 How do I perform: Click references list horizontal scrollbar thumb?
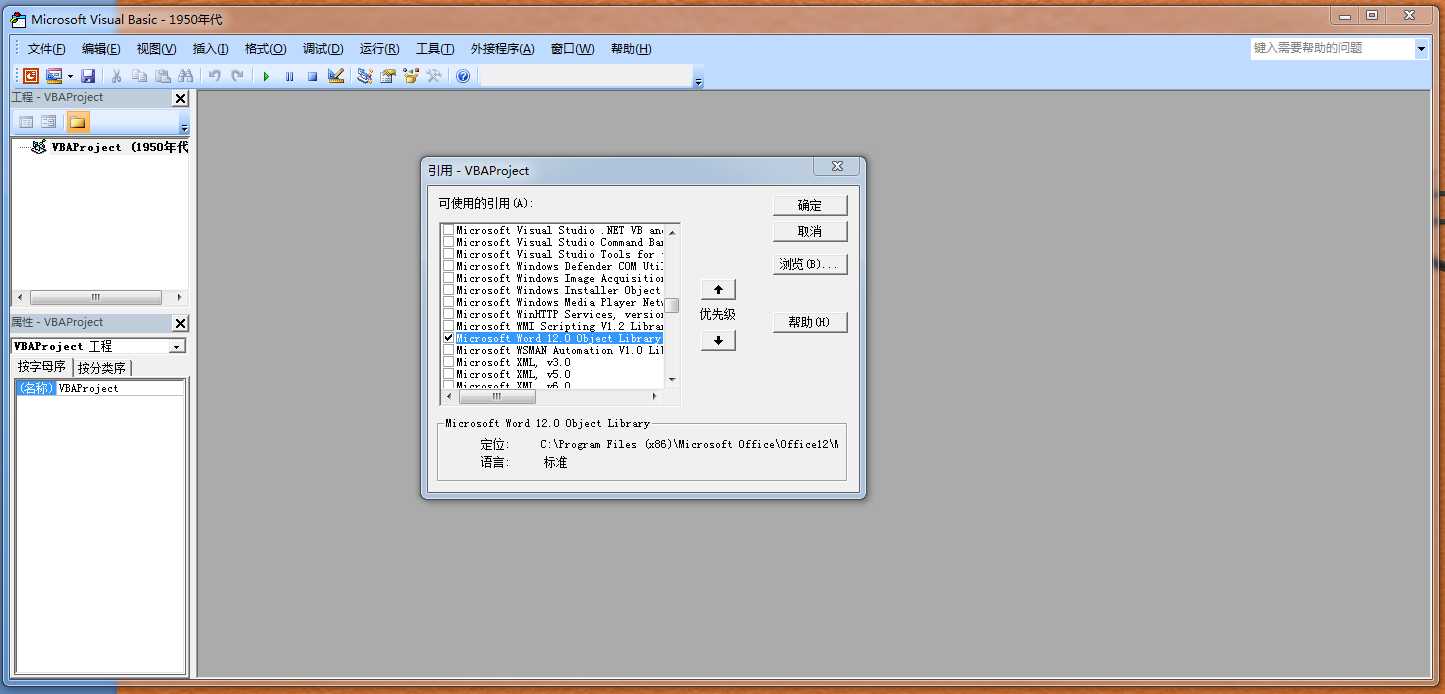(x=496, y=397)
